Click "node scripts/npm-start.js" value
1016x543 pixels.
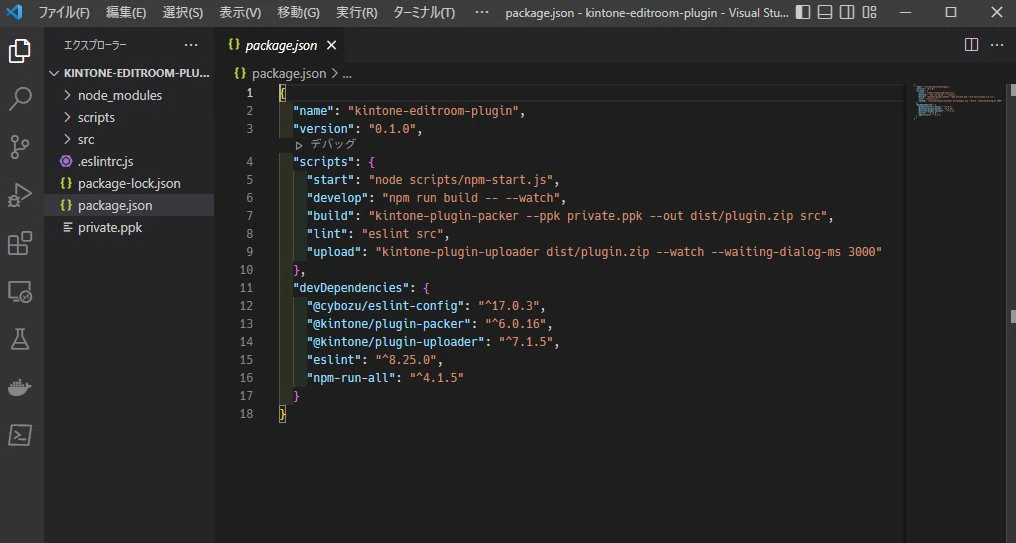[x=461, y=179]
